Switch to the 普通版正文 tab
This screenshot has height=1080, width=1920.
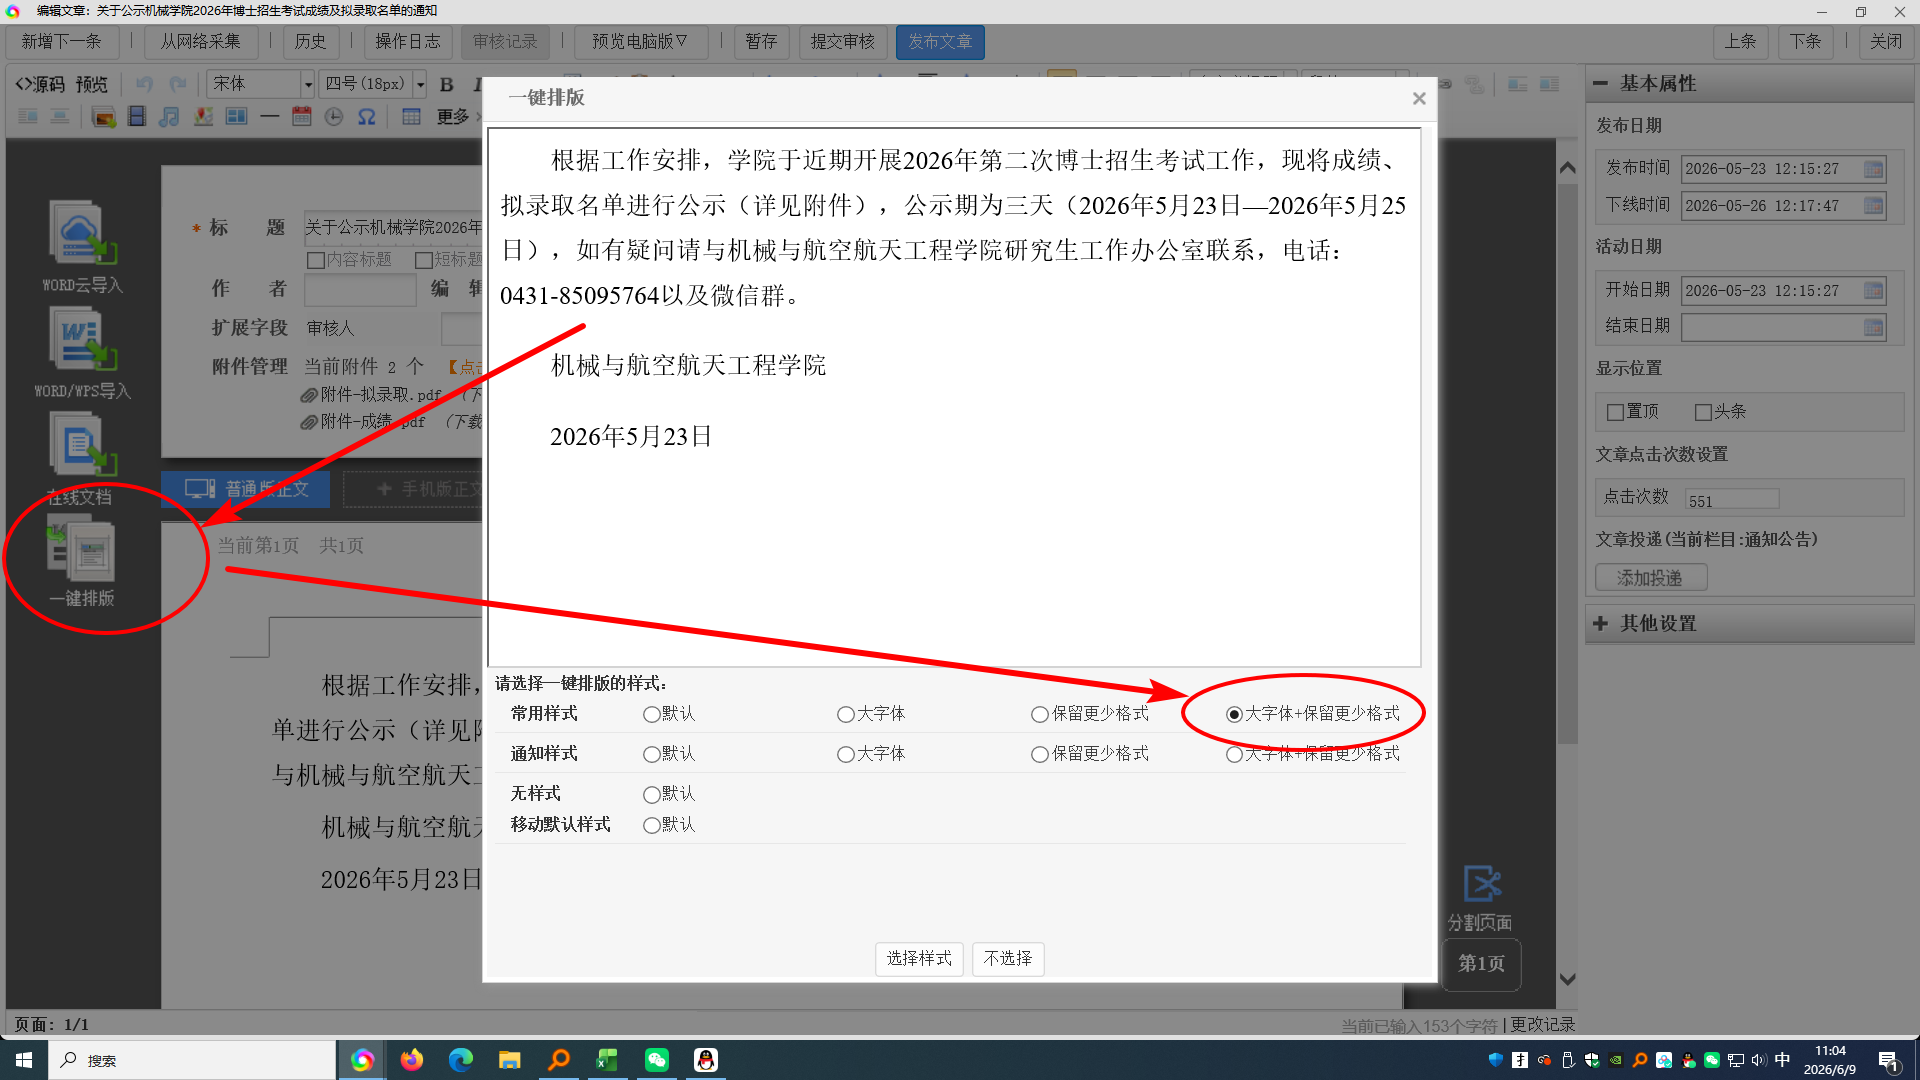[x=246, y=489]
